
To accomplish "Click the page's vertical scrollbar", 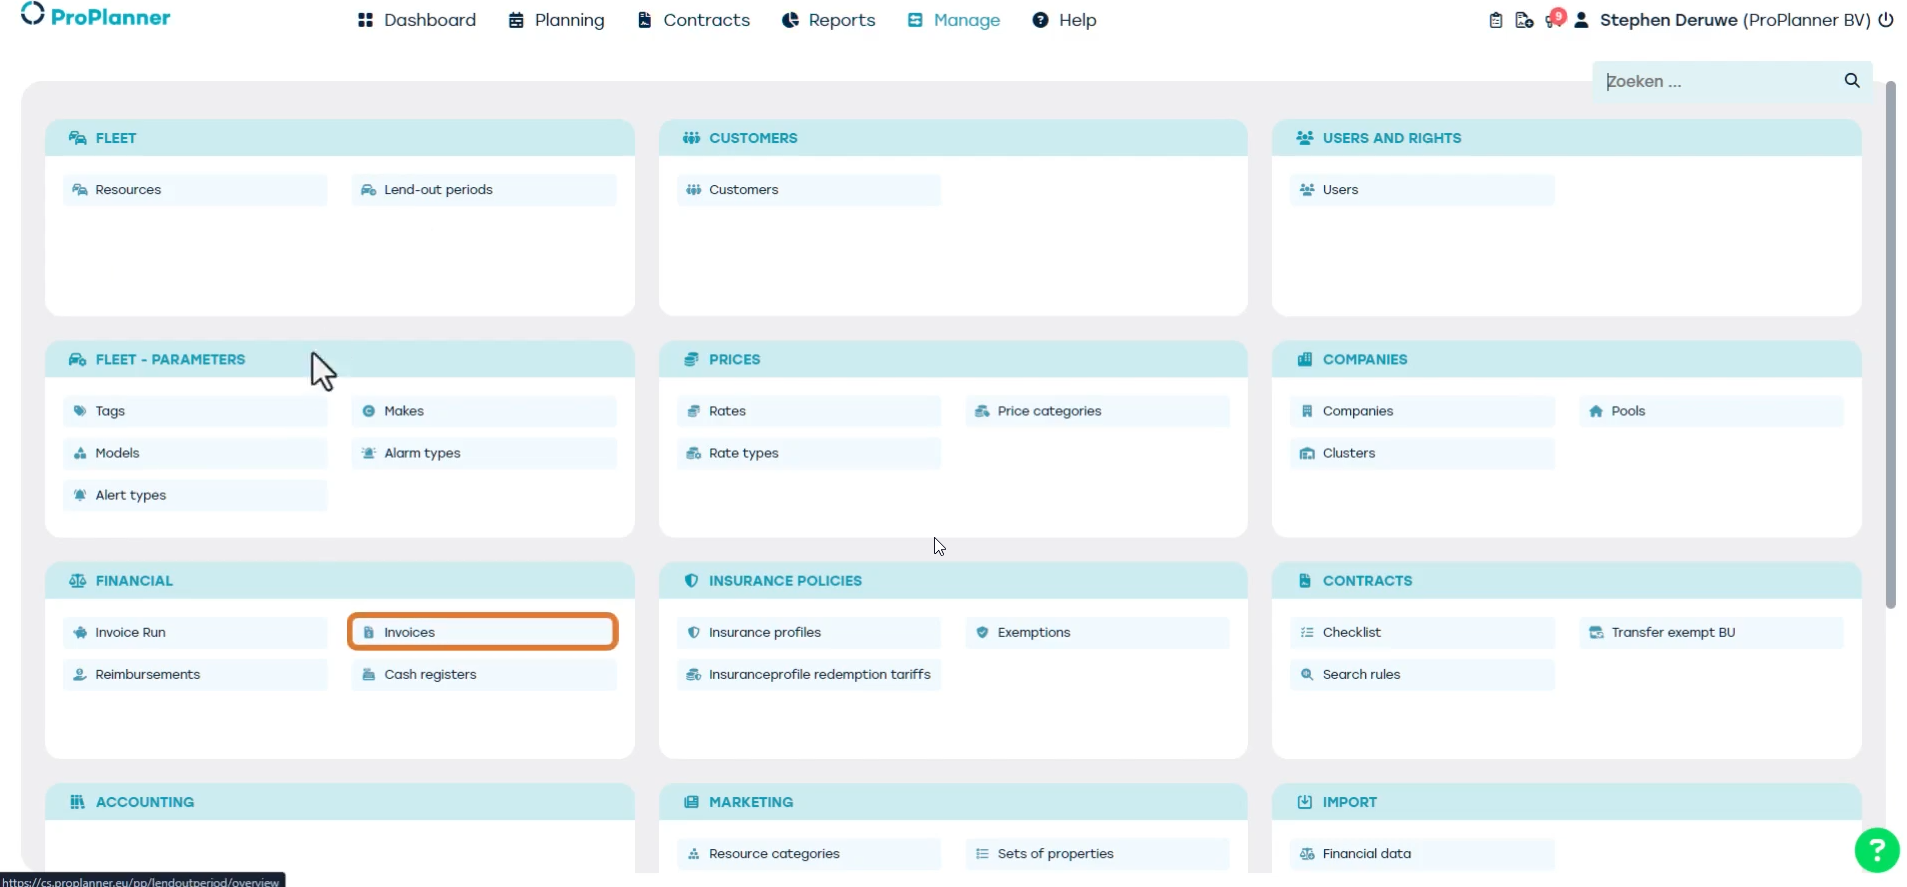I will tap(1890, 345).
